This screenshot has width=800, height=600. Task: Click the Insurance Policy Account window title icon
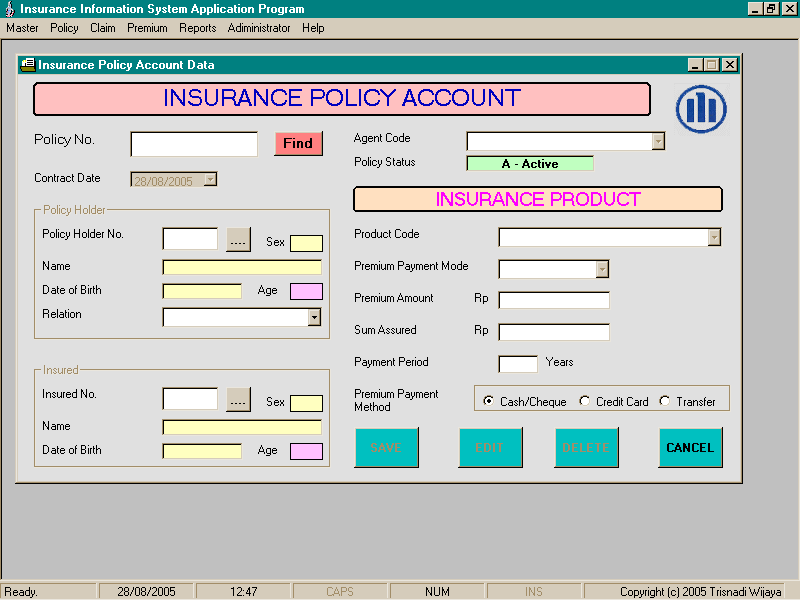[x=28, y=65]
